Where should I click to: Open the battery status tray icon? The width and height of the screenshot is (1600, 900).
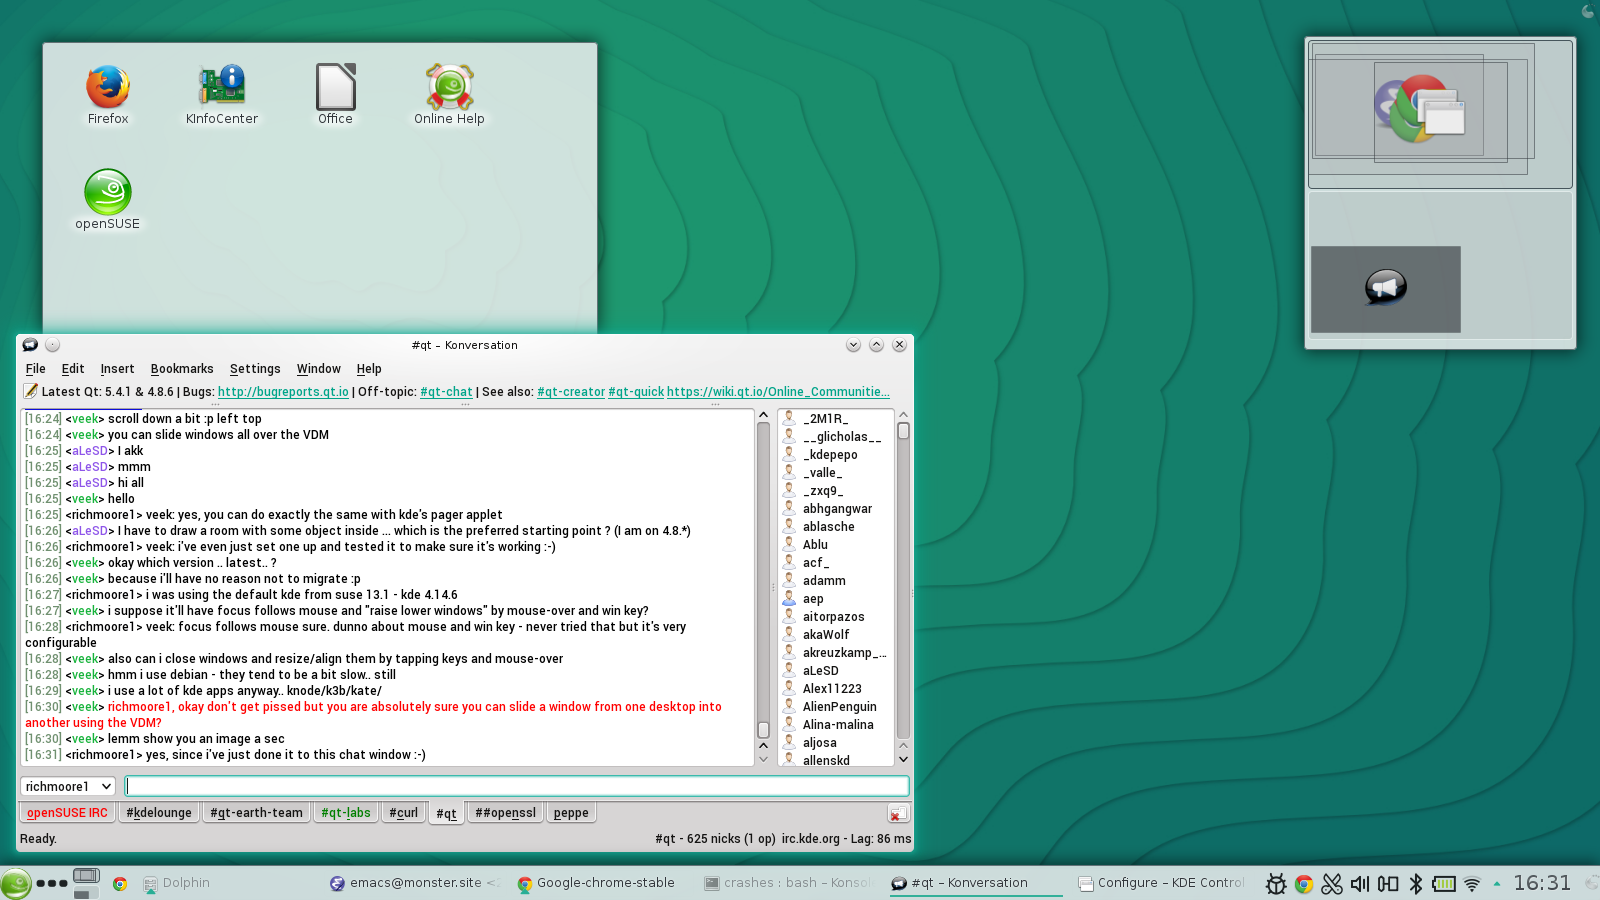coord(1444,884)
